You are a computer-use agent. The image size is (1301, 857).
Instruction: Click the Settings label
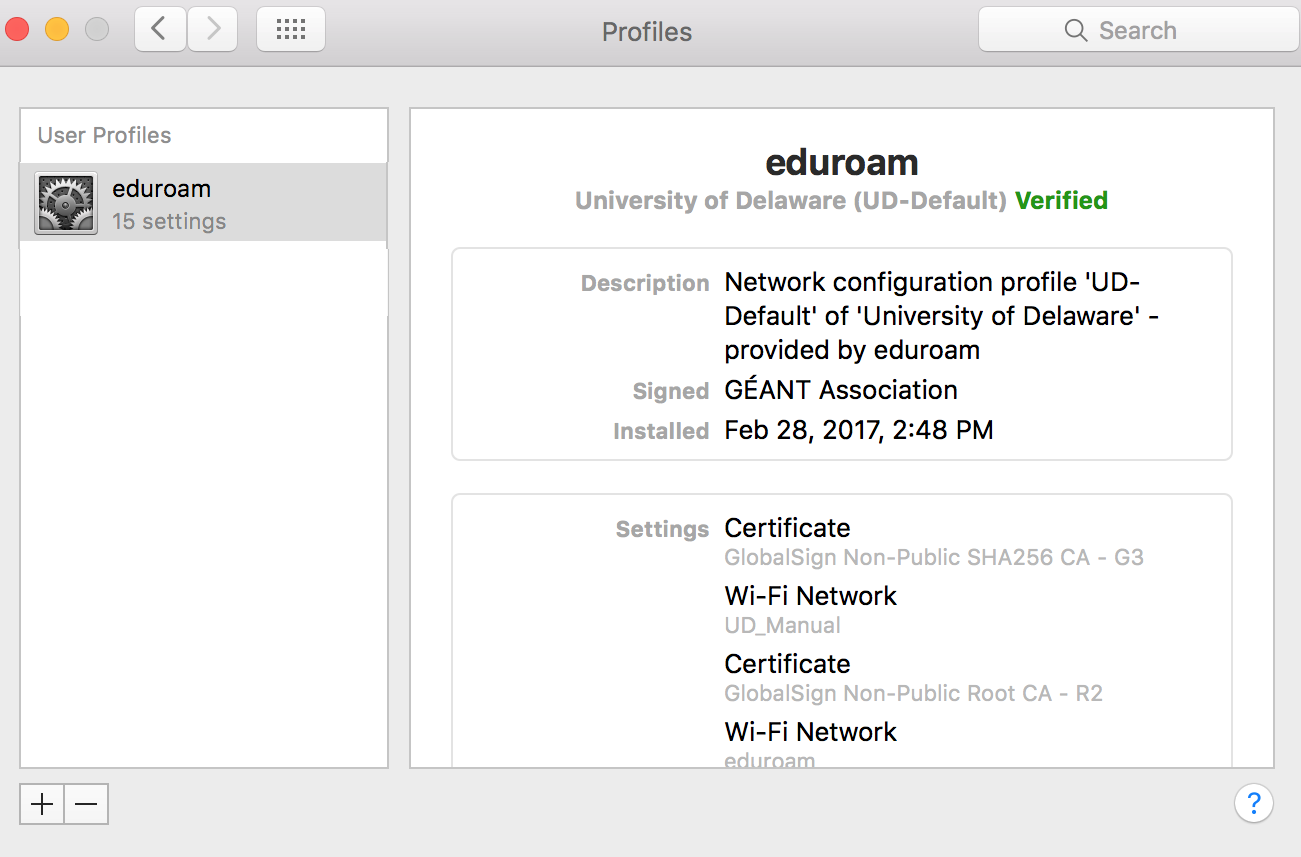(x=662, y=529)
